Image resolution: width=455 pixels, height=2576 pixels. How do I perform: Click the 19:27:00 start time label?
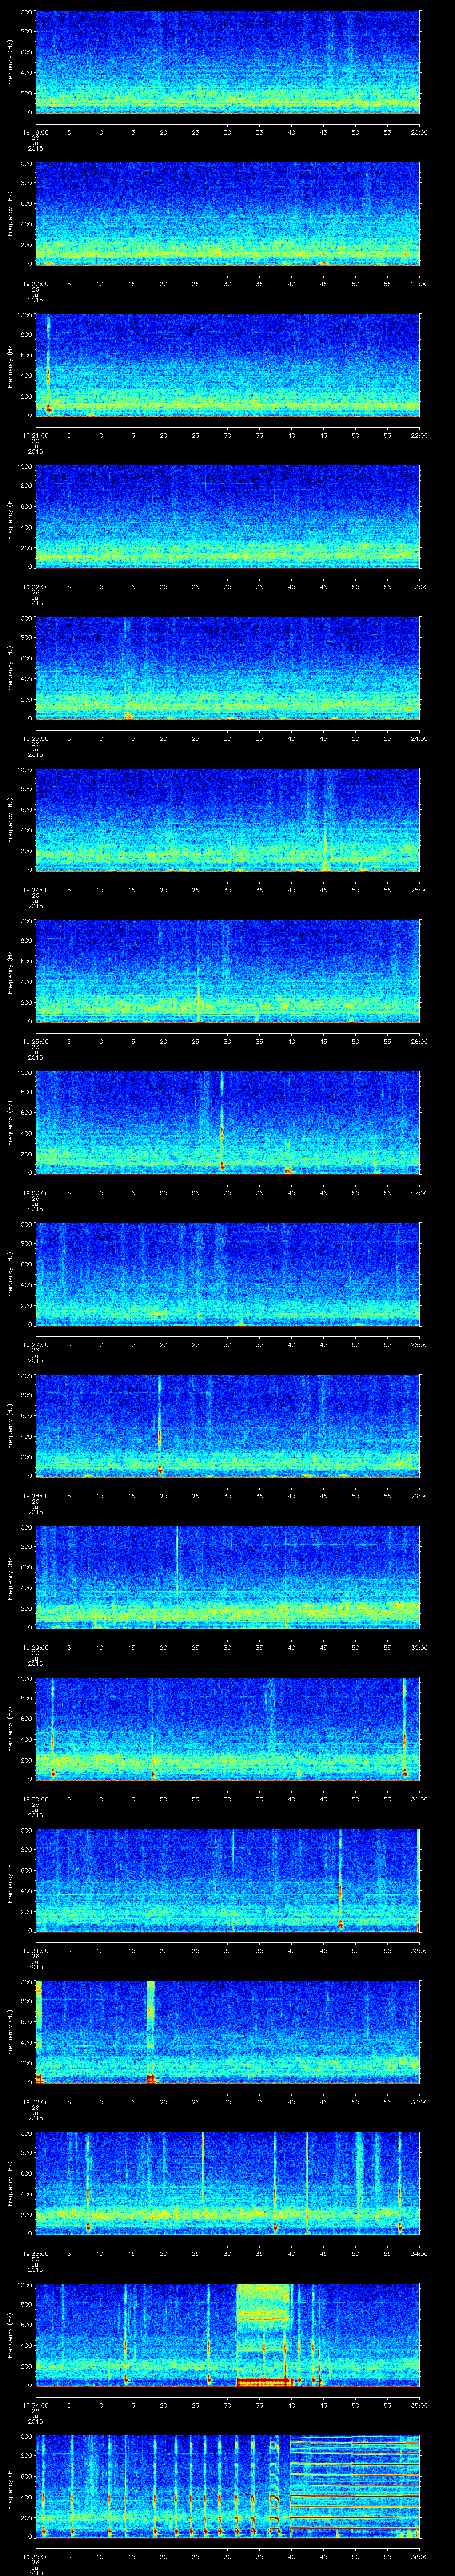pyautogui.click(x=35, y=1344)
